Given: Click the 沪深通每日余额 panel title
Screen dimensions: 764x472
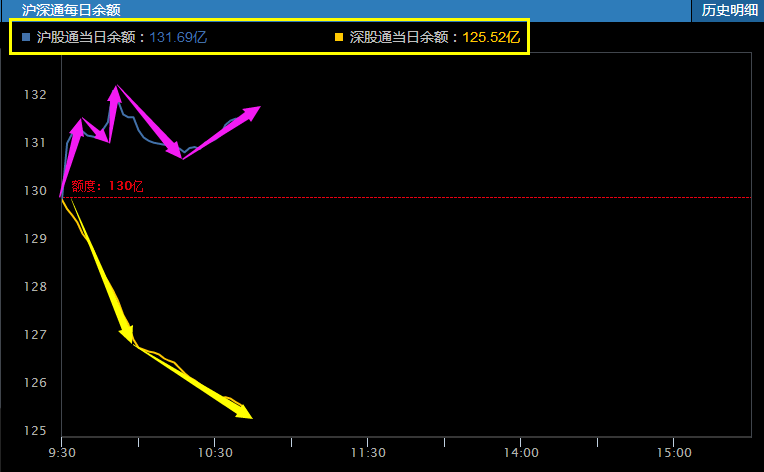Looking at the screenshot, I should click(71, 10).
